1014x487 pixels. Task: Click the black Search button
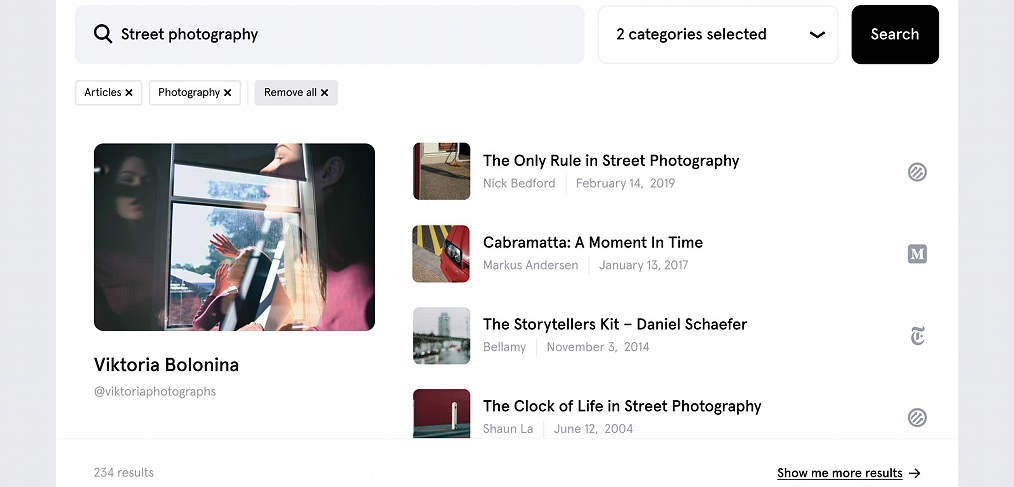click(x=895, y=34)
